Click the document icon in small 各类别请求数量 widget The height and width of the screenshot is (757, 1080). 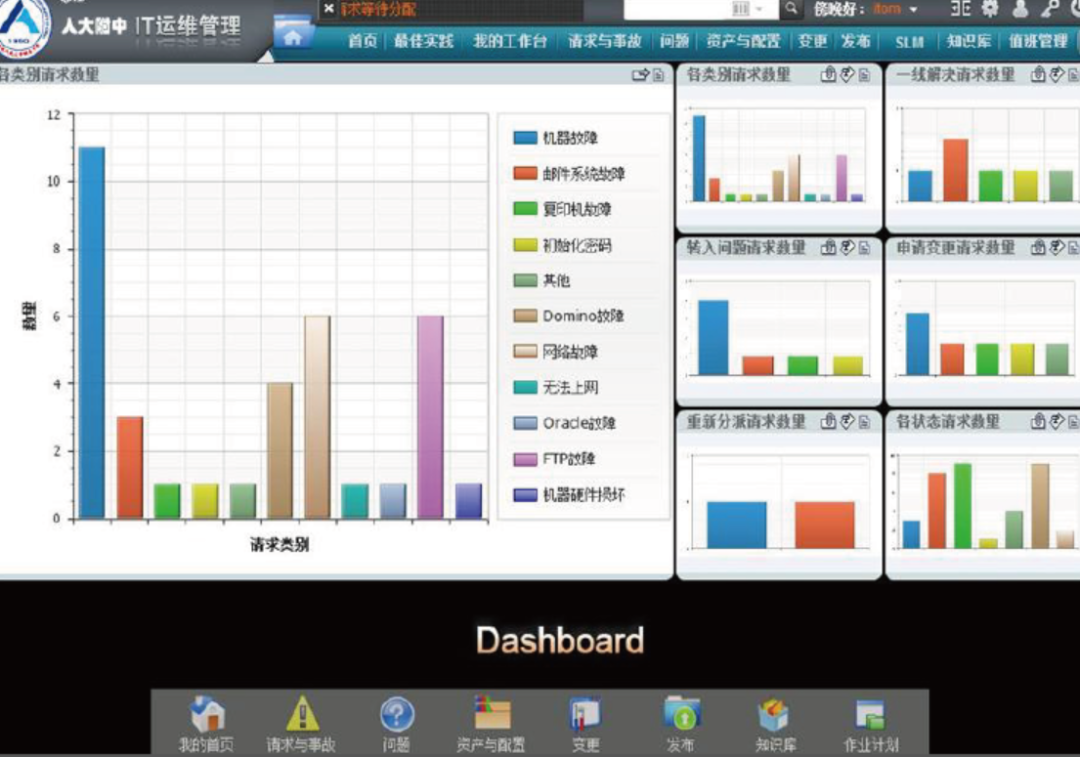point(864,74)
